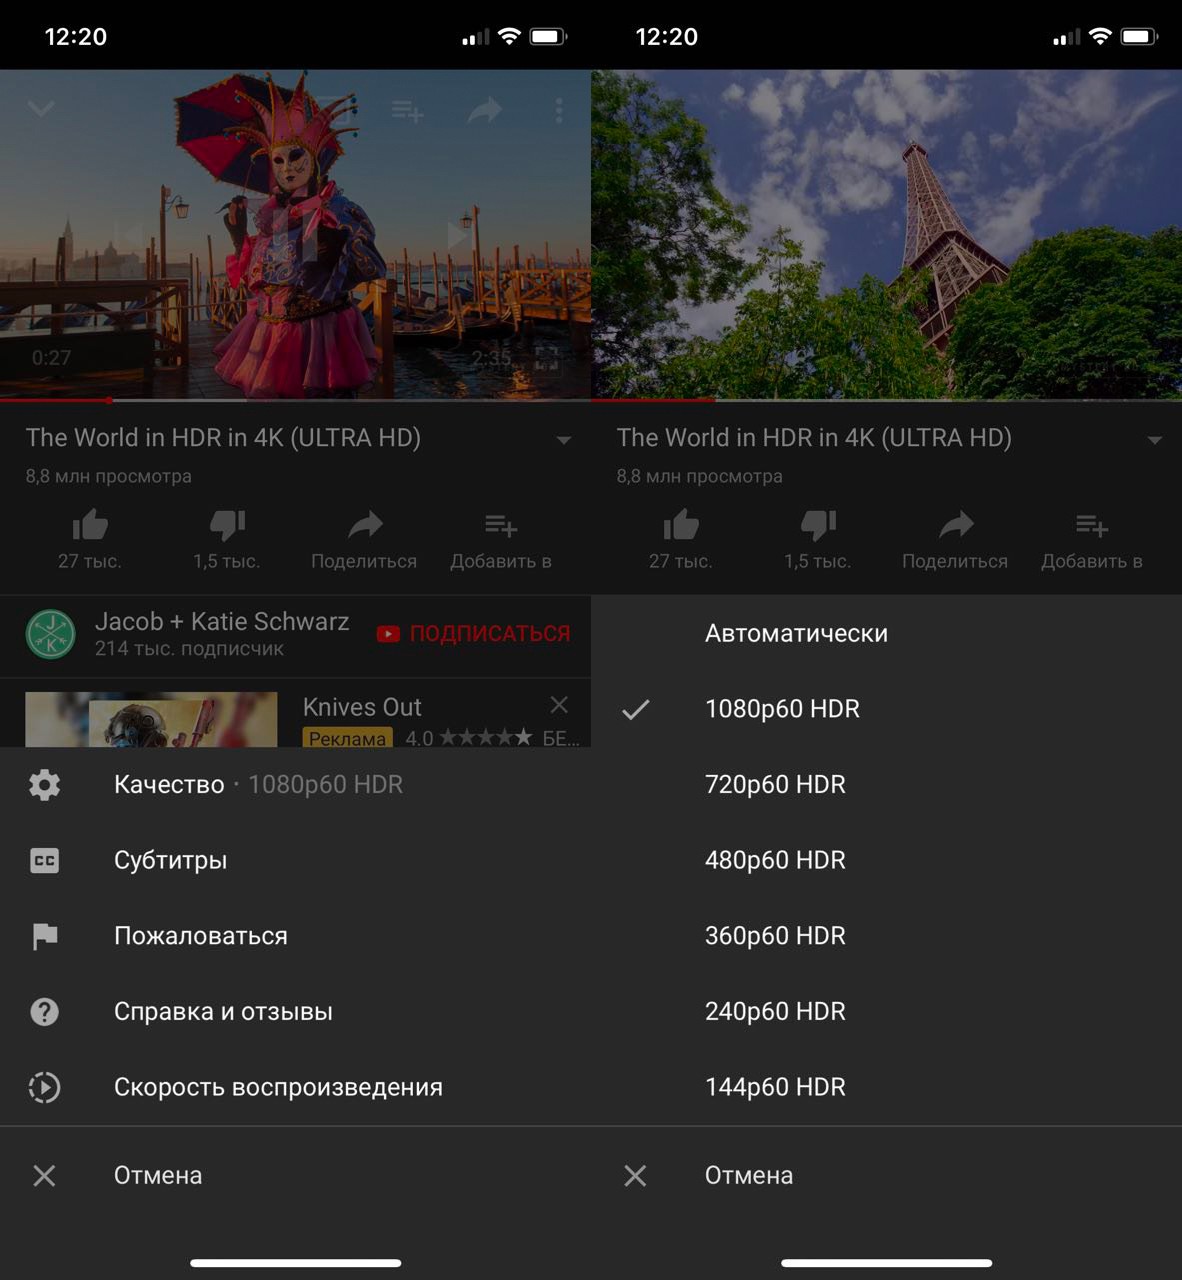This screenshot has width=1182, height=1280.
Task: Select 720p60 HDR quality
Action: (x=886, y=785)
